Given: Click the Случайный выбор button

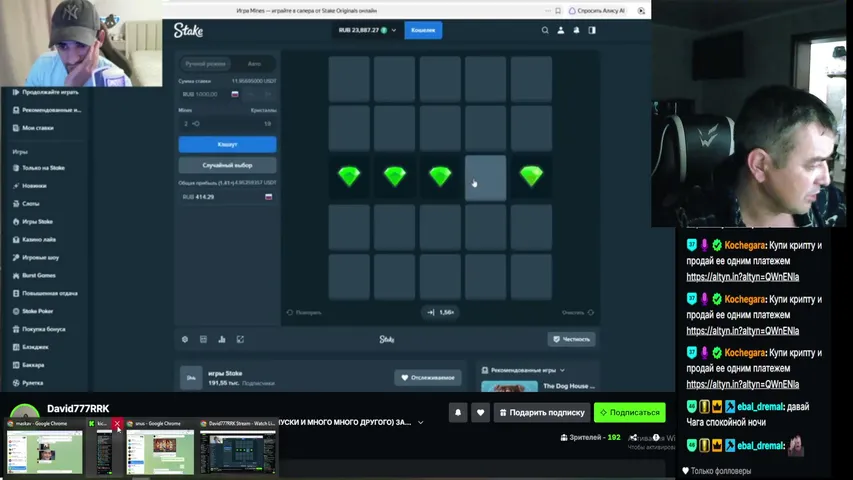Looking at the screenshot, I should point(227,165).
